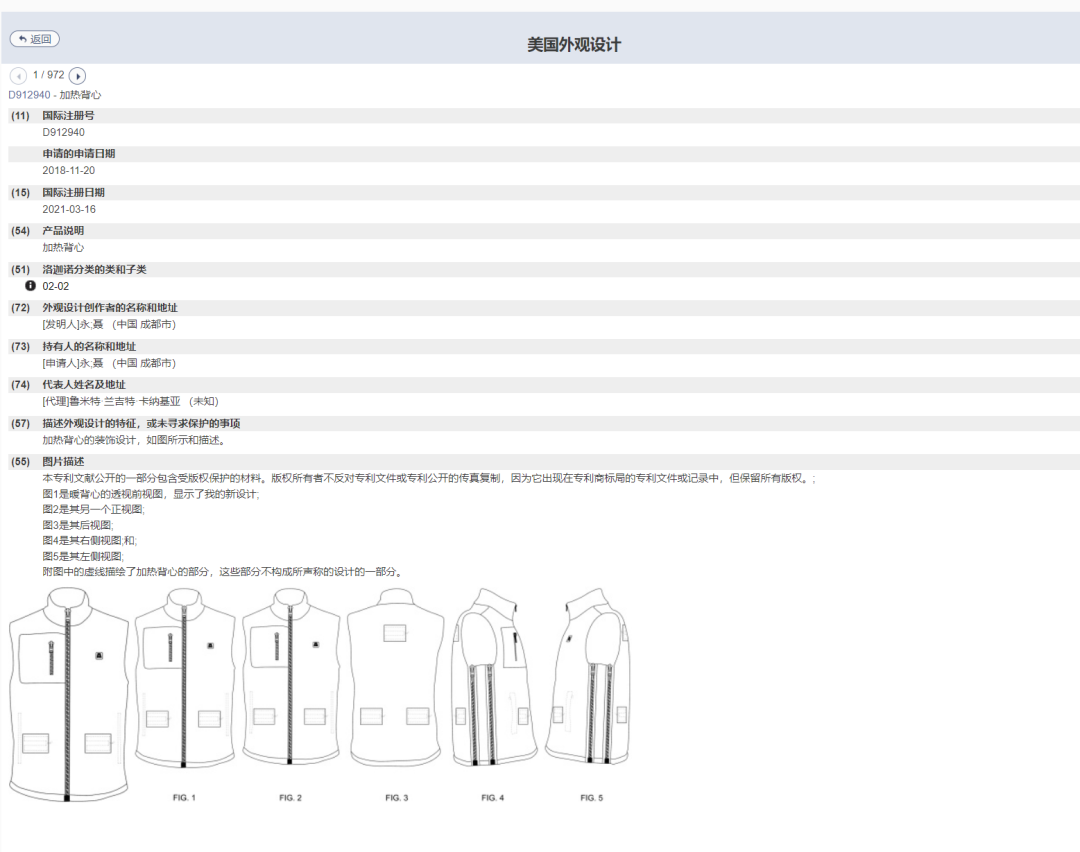Select the [发明人] inventor line
Image resolution: width=1080 pixels, height=852 pixels.
click(109, 324)
